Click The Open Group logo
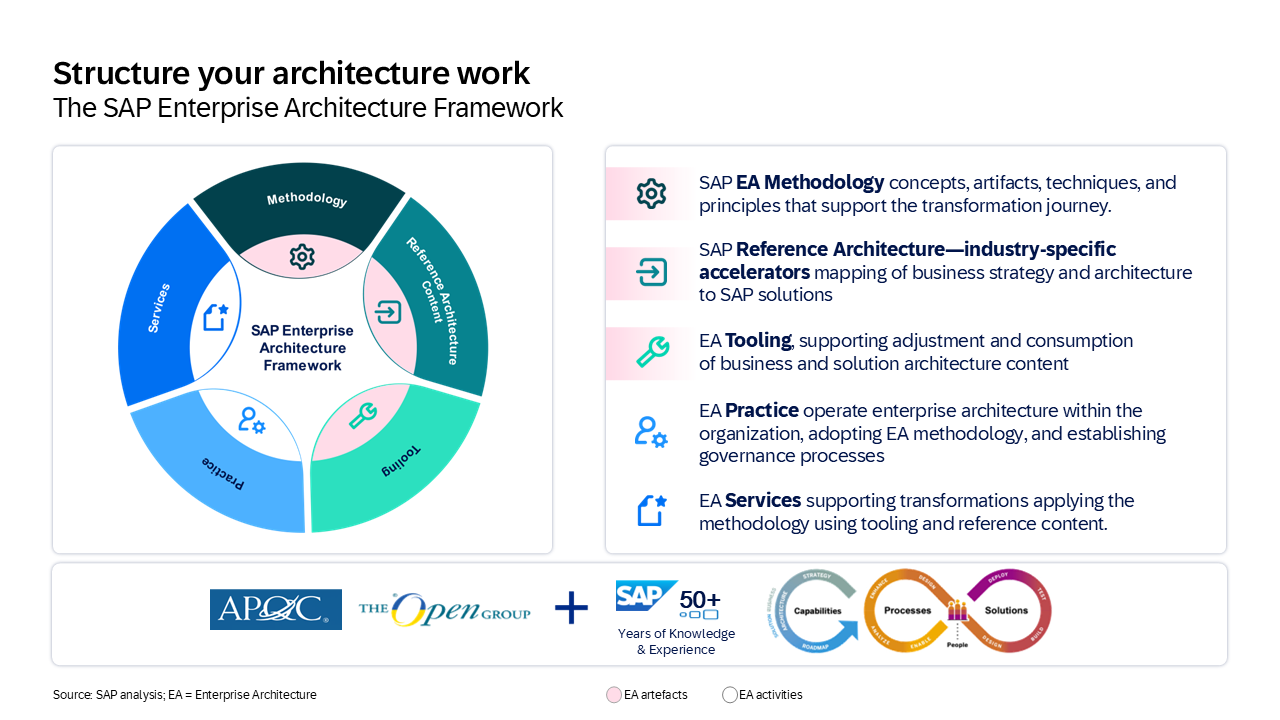 pos(444,610)
